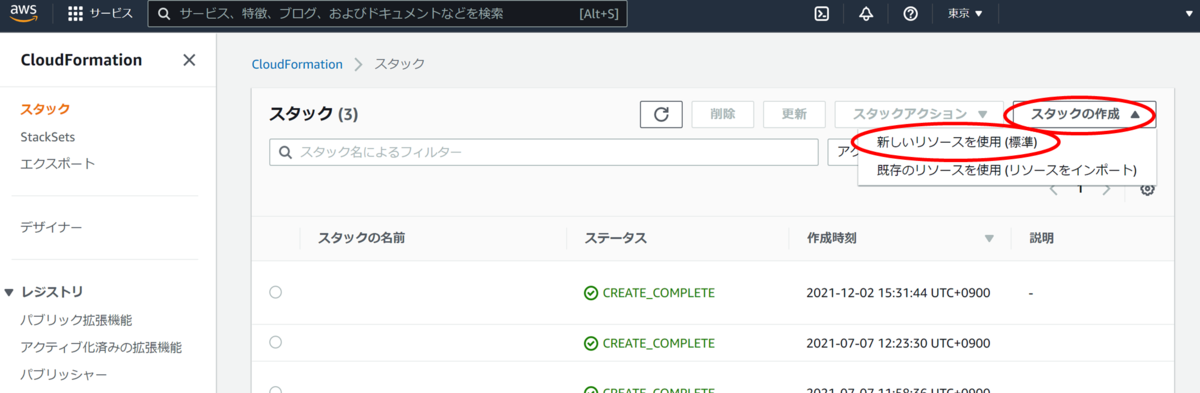Open the services grid menu icon
This screenshot has height=393, width=1200.
coord(75,14)
